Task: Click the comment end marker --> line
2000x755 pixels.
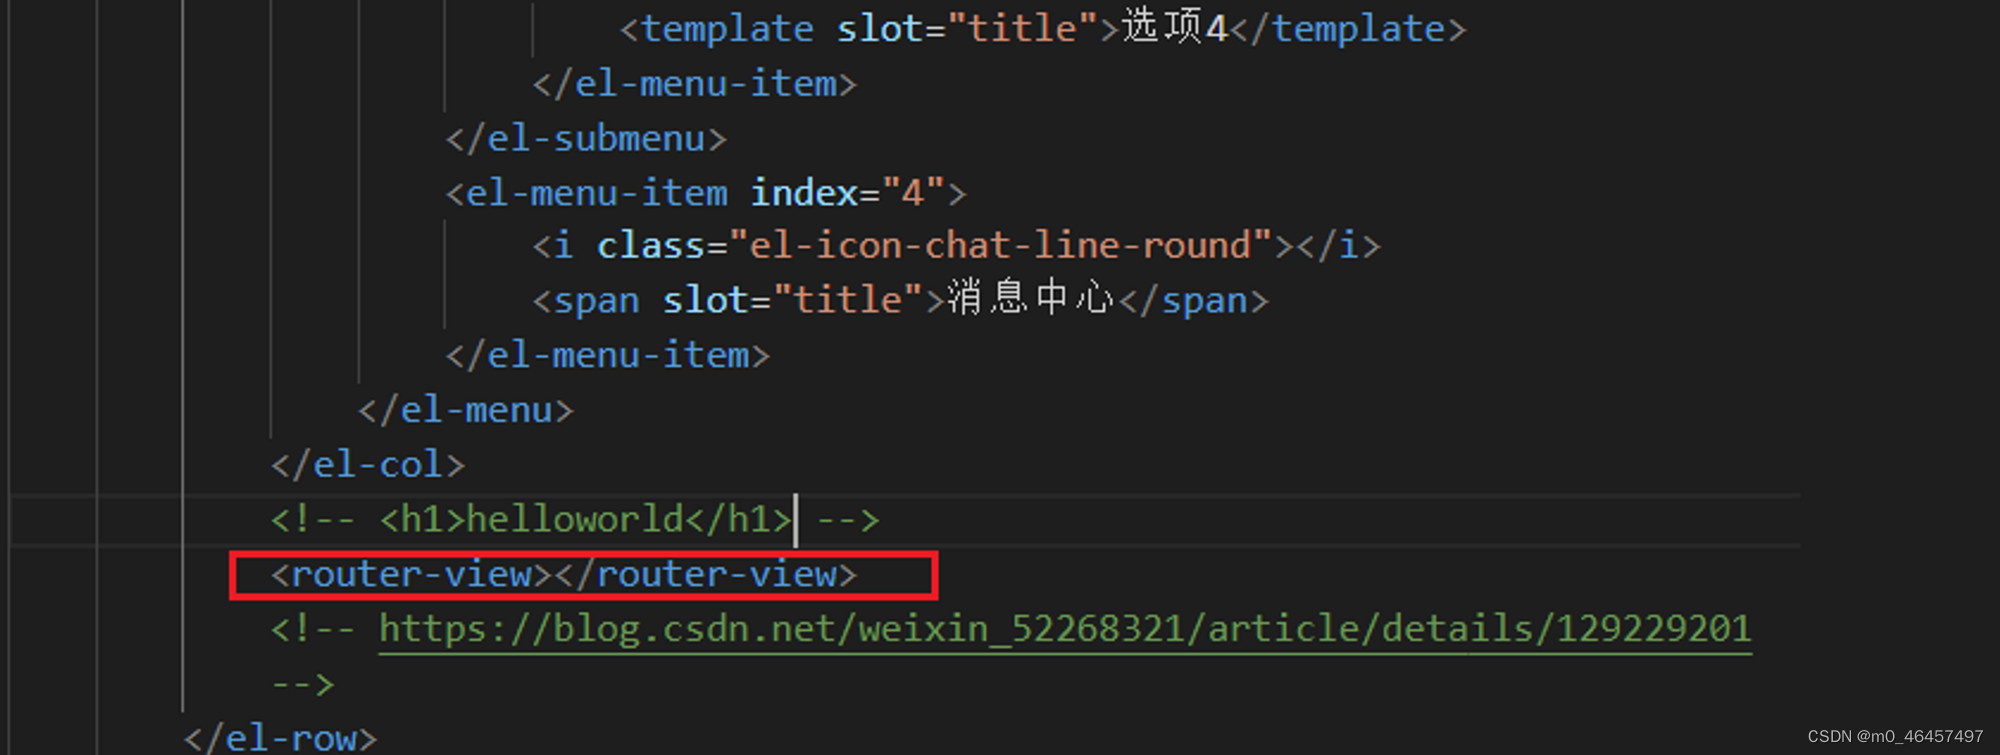Action: click(303, 684)
